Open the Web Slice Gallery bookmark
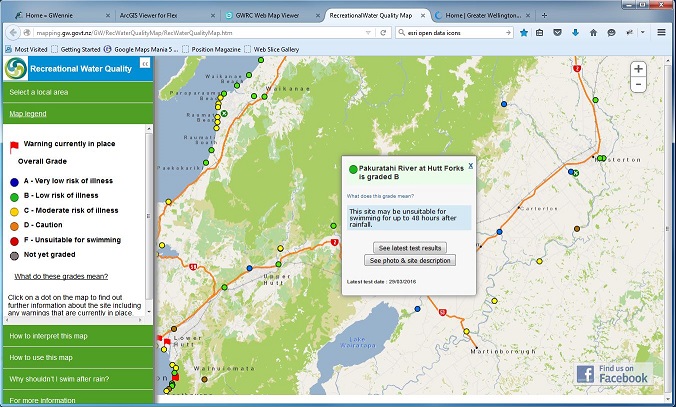This screenshot has width=676, height=407. (272, 50)
